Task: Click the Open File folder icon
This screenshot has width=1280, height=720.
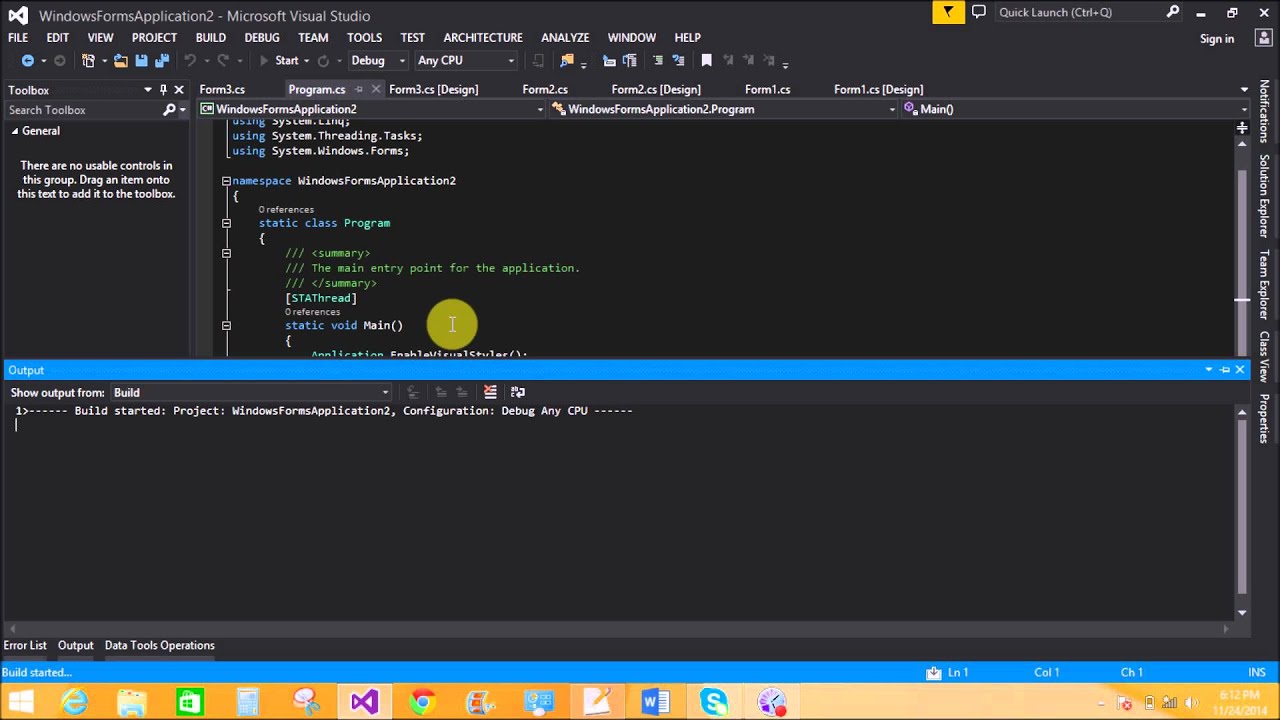Action: pyautogui.click(x=121, y=61)
